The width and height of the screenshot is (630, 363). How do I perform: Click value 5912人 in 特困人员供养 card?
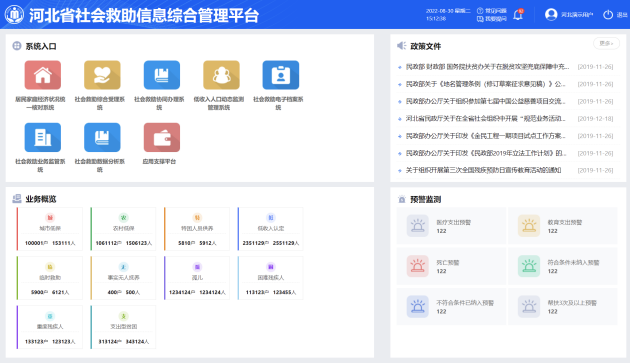[x=208, y=243]
